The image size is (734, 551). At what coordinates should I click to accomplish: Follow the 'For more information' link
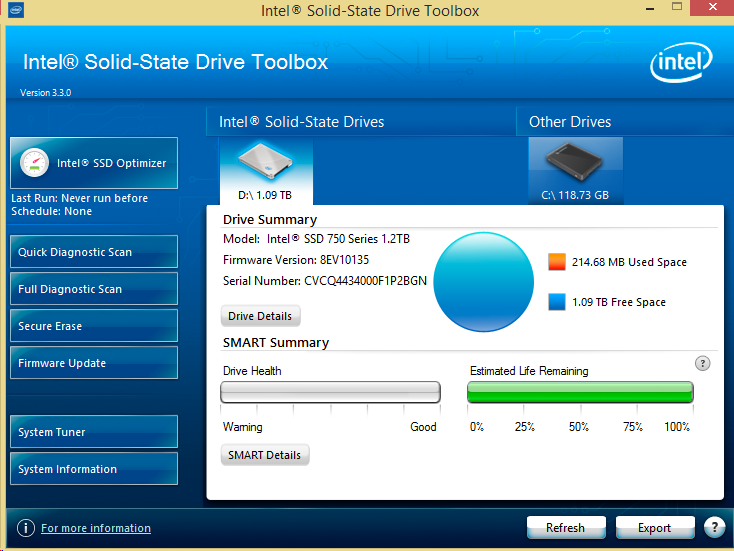pyautogui.click(x=96, y=528)
